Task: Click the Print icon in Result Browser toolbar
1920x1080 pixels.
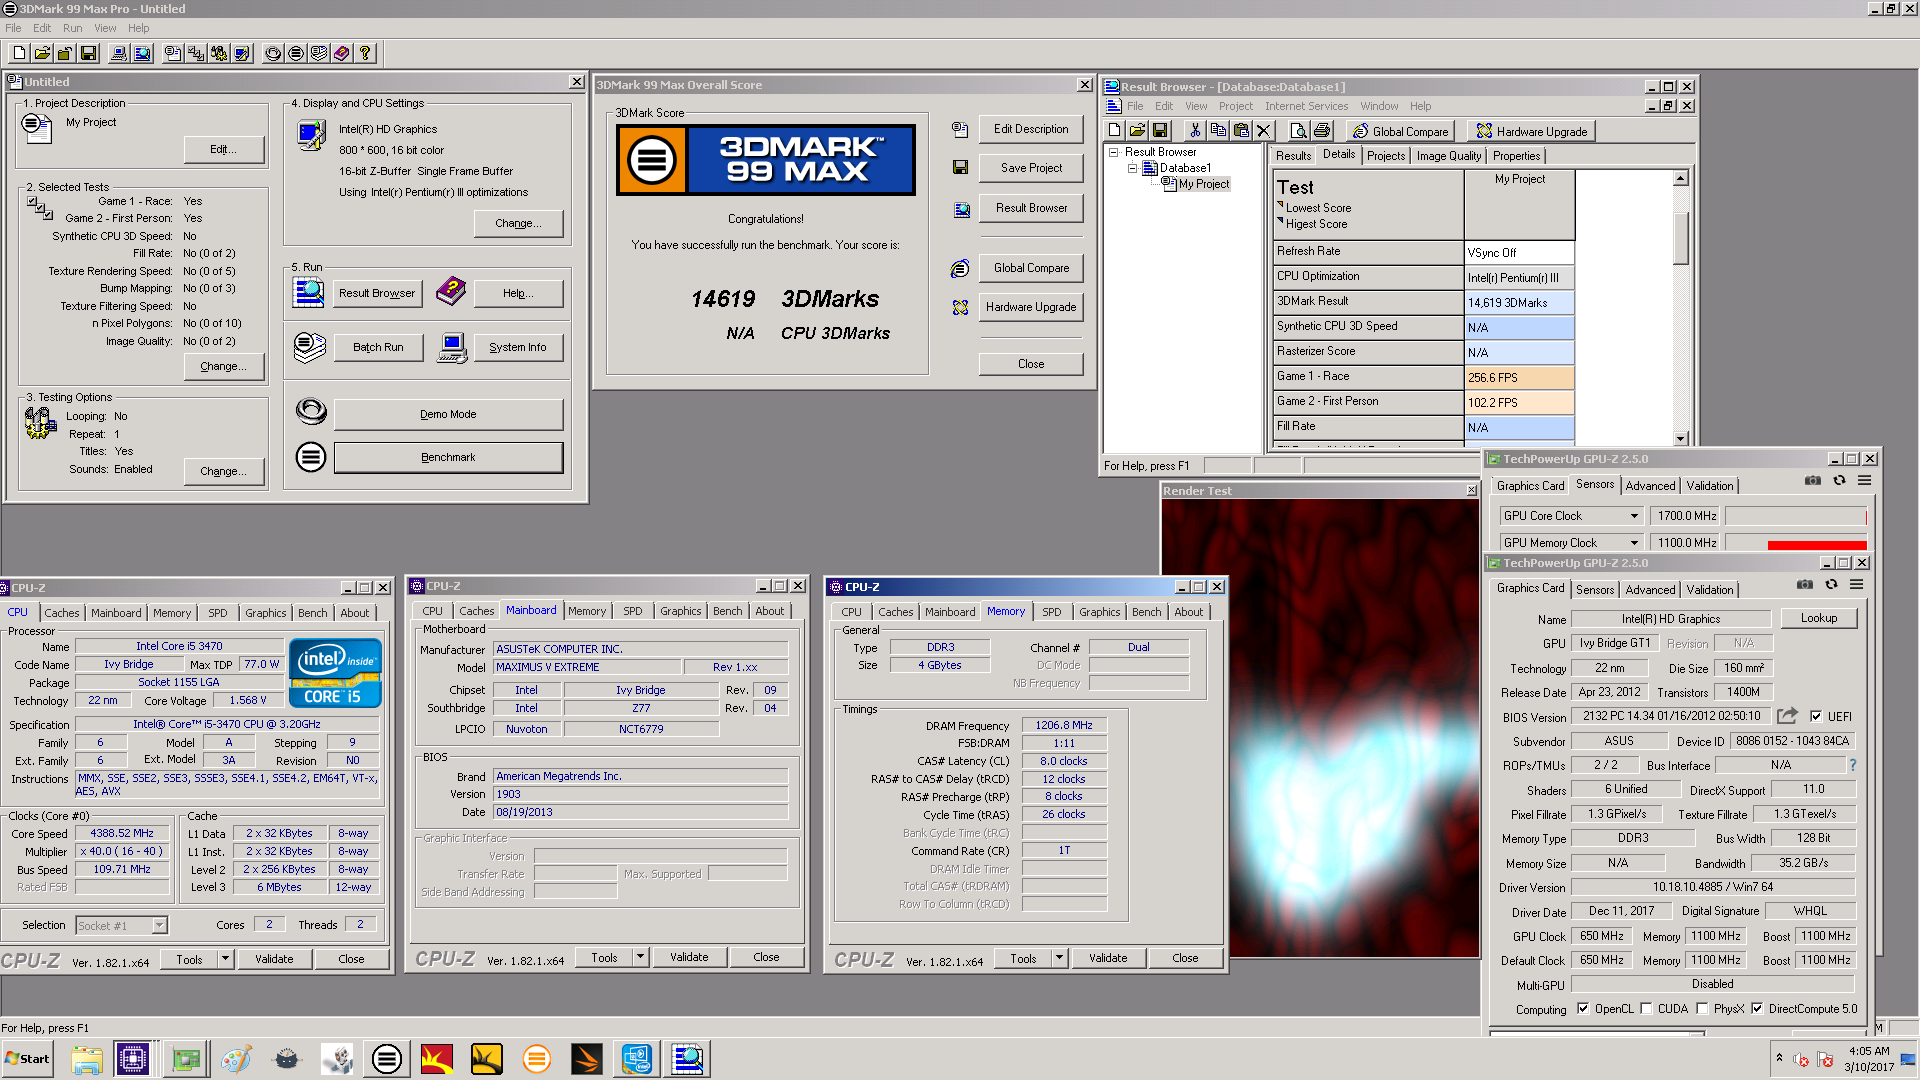Action: pos(1321,131)
